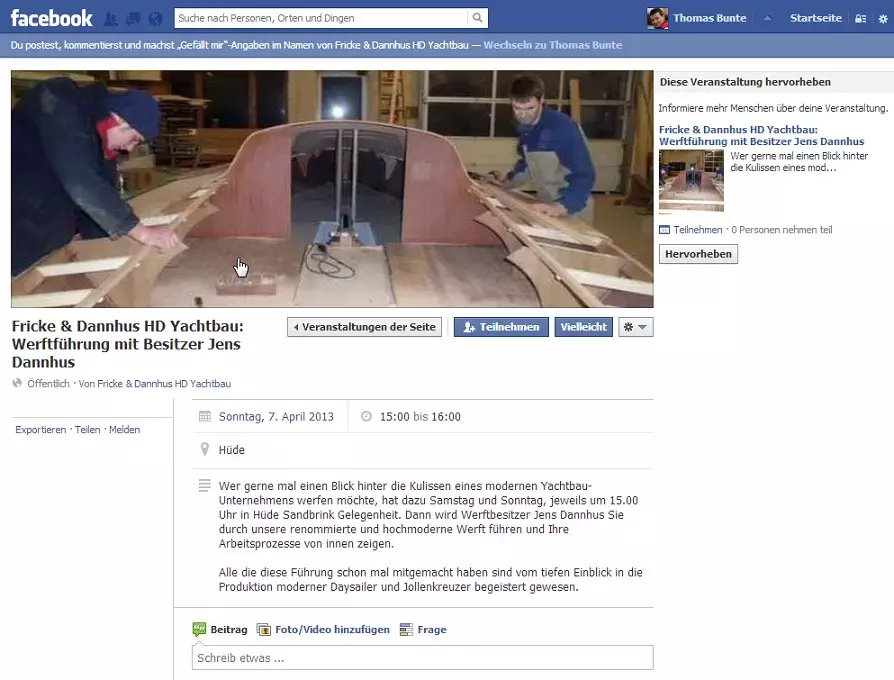This screenshot has height=680, width=894.
Task: Click the Vielleicht button
Action: [583, 327]
